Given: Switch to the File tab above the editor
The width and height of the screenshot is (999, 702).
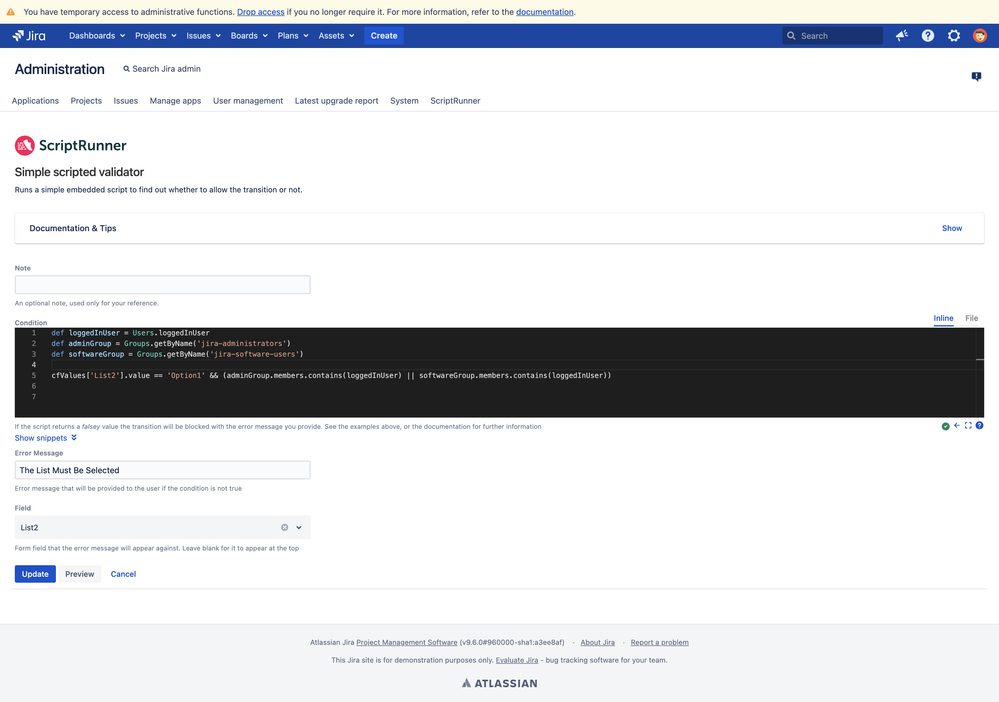Looking at the screenshot, I should click(971, 318).
